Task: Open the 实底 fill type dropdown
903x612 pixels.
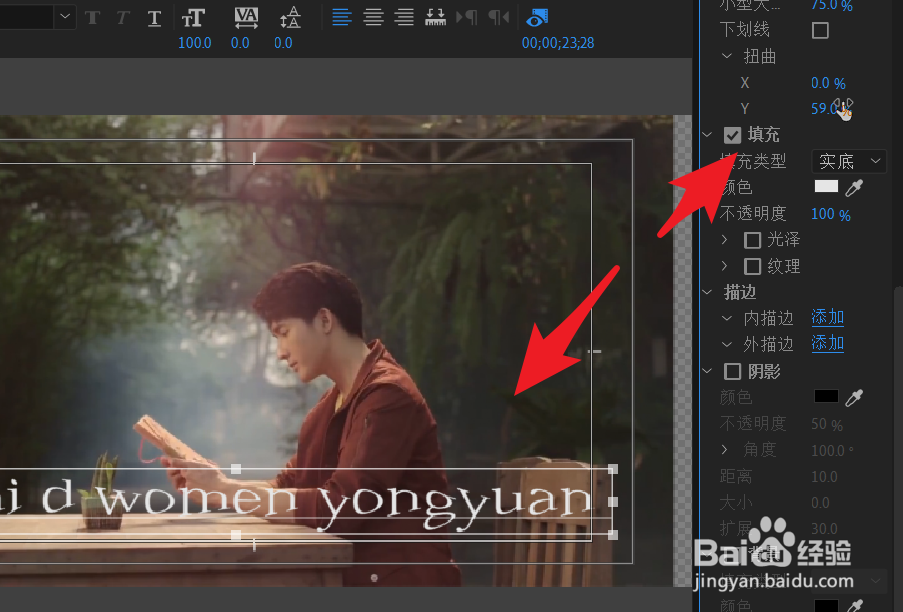Action: tap(848, 161)
